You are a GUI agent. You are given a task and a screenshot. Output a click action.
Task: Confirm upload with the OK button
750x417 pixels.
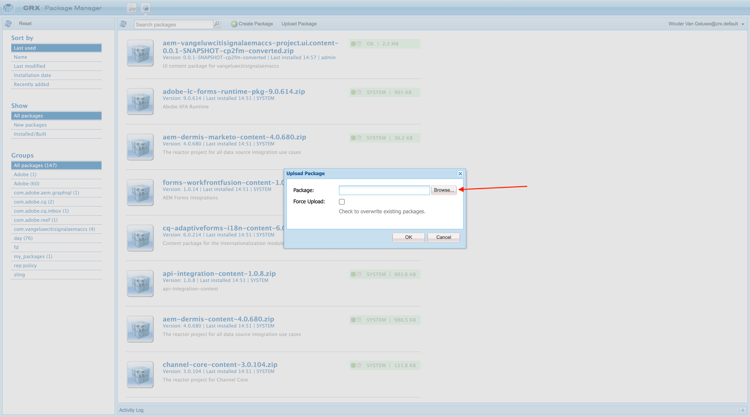[408, 237]
